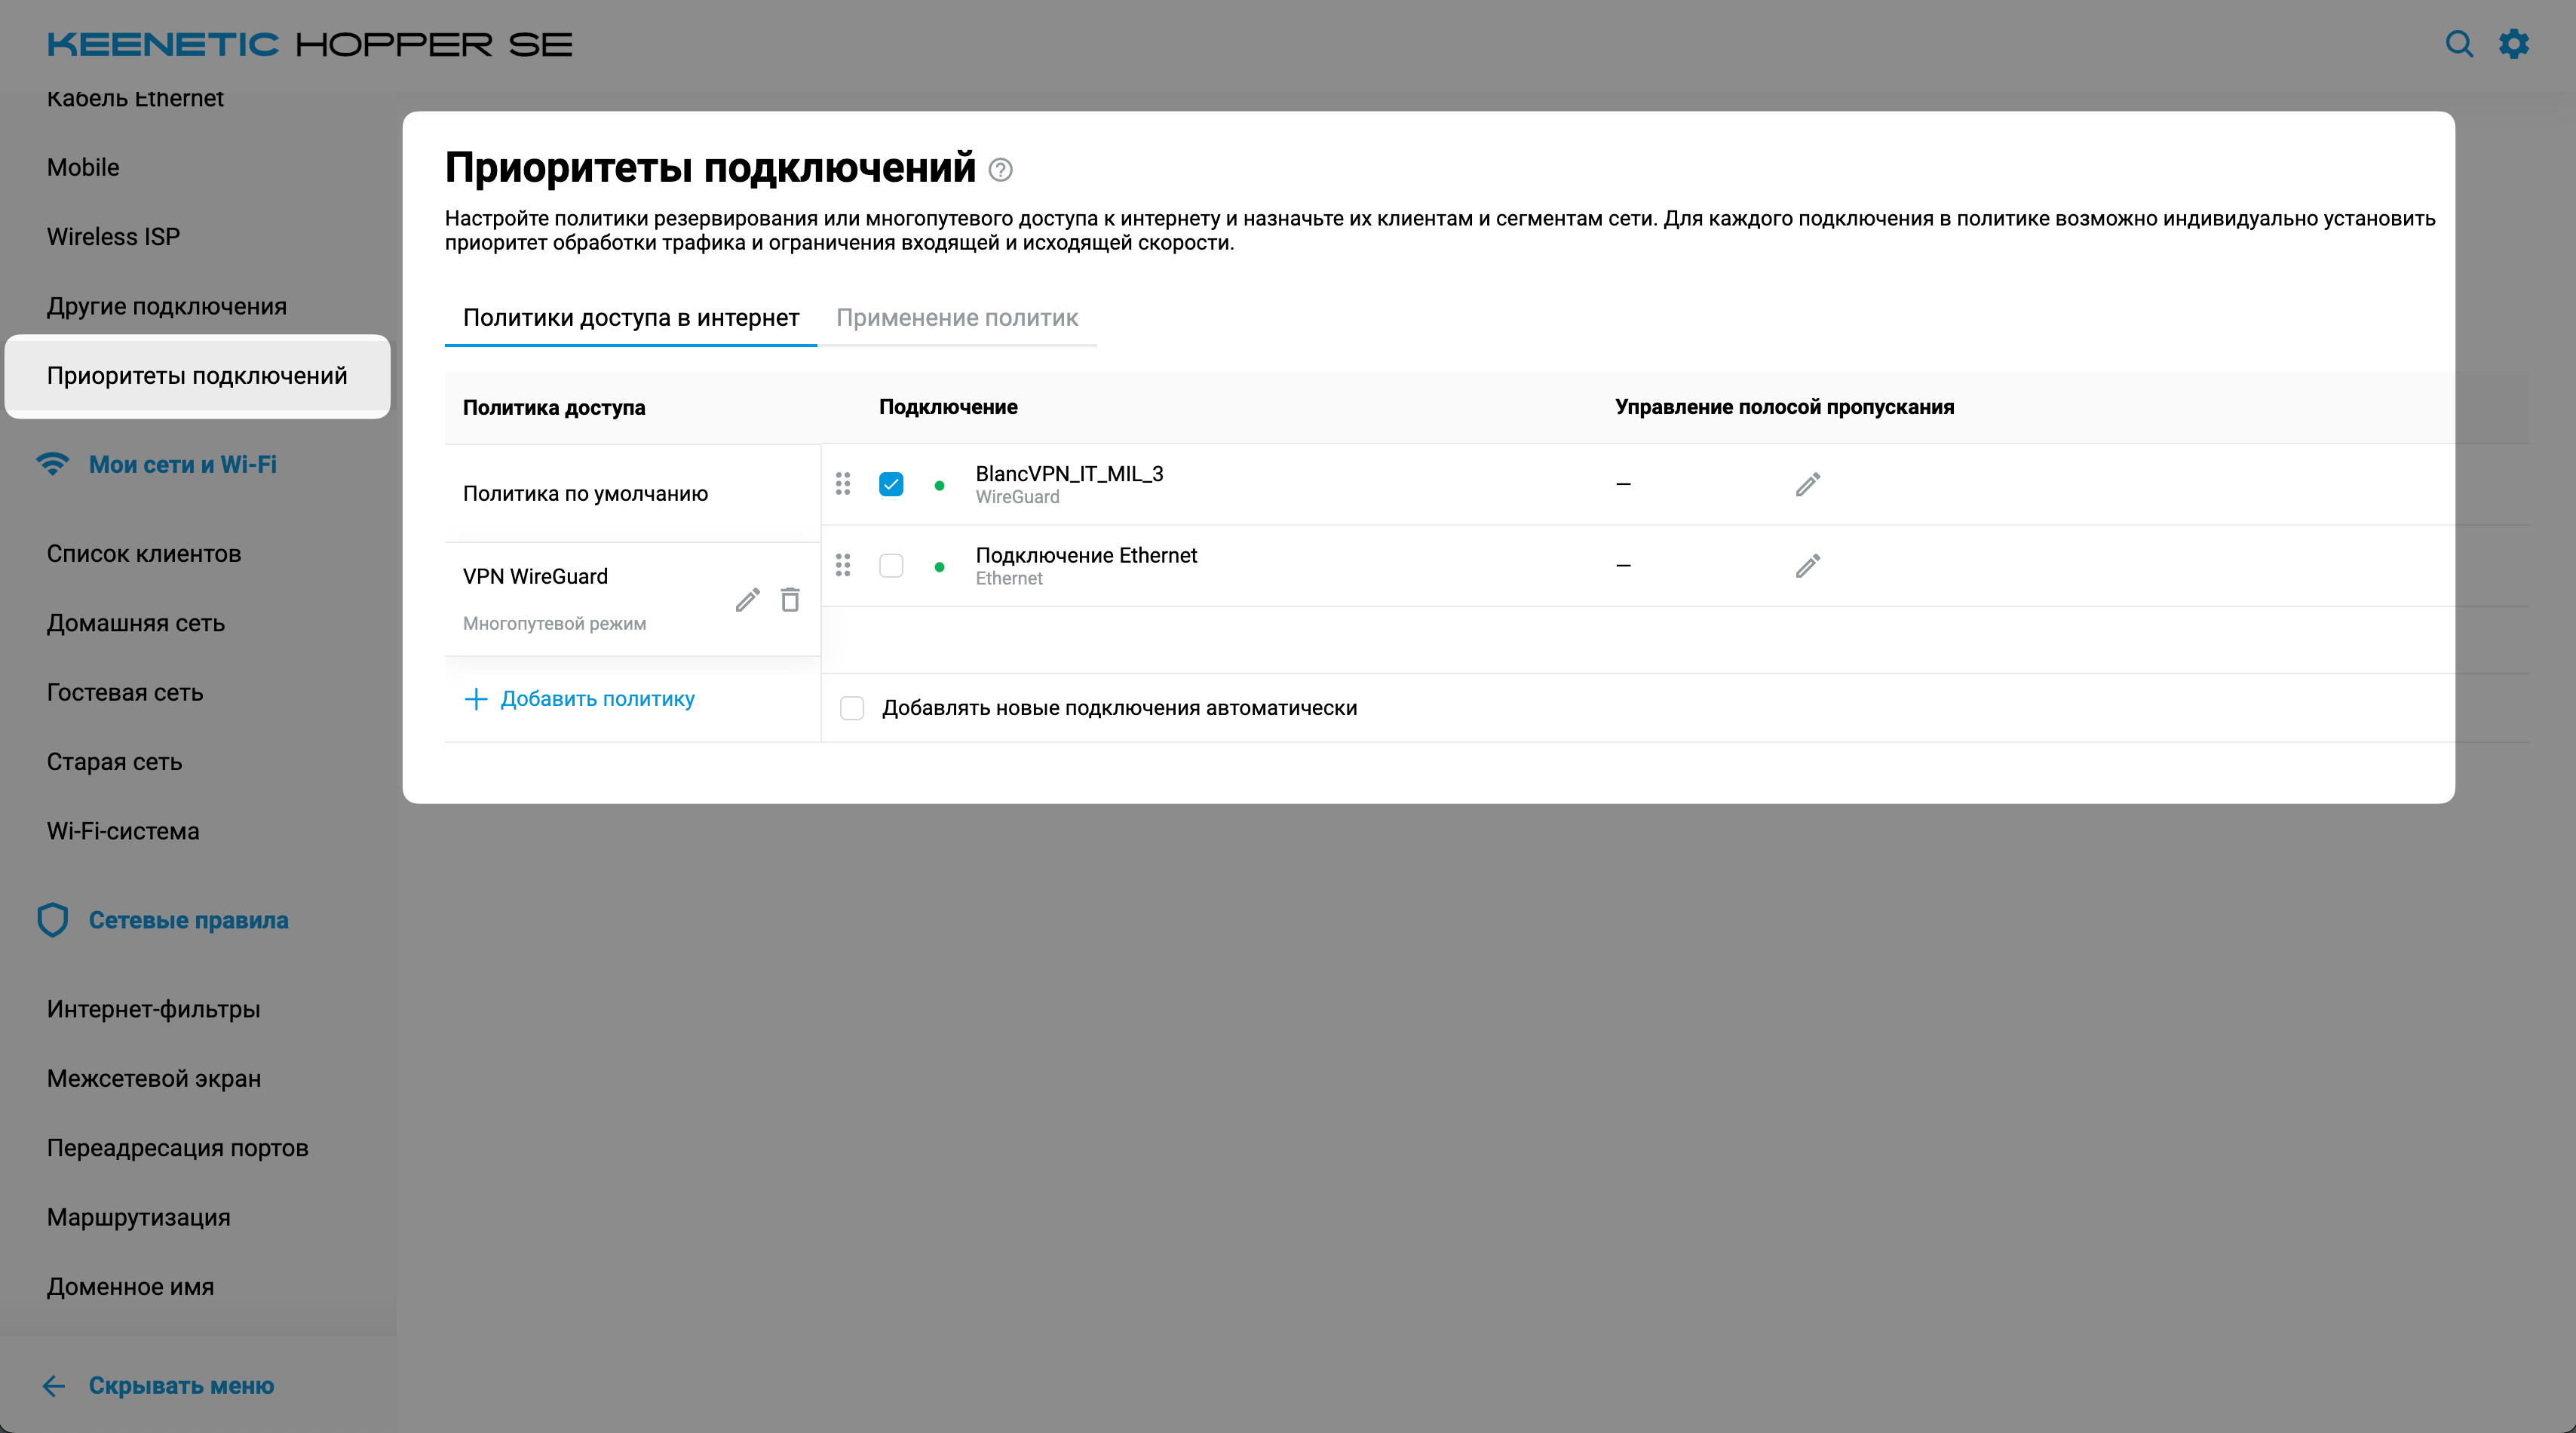The image size is (2576, 1433).
Task: Switch to the 'Применение политик' tab
Action: pos(956,318)
